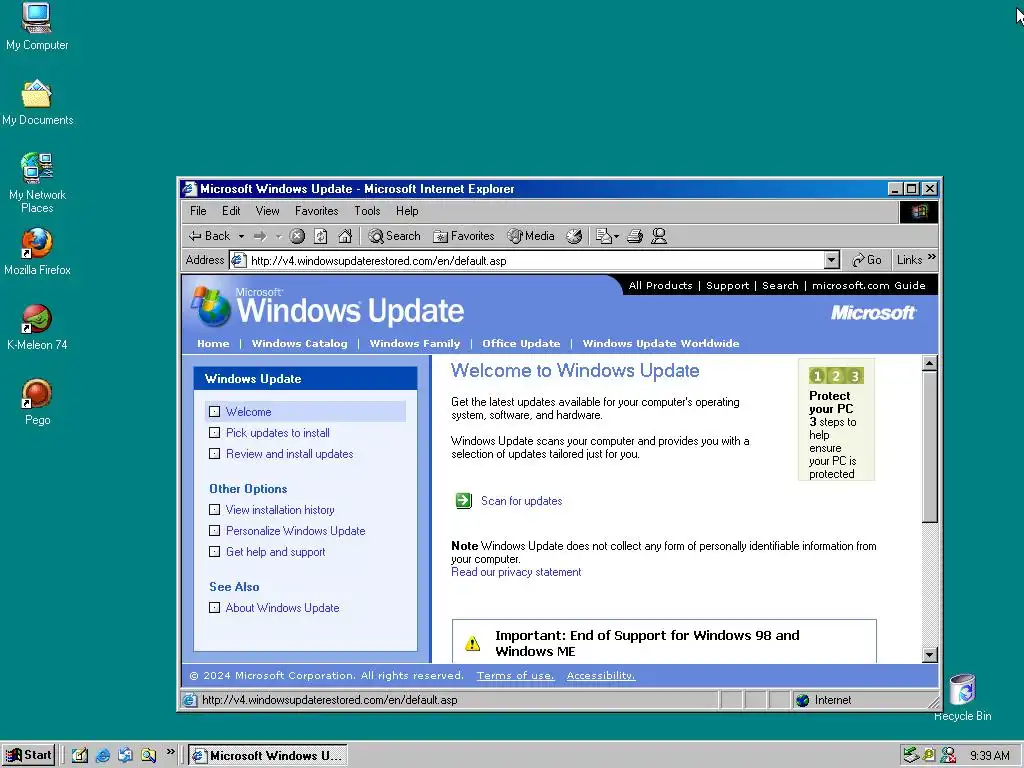Expand quick launch overflow chevron
1024x768 pixels.
click(x=170, y=752)
